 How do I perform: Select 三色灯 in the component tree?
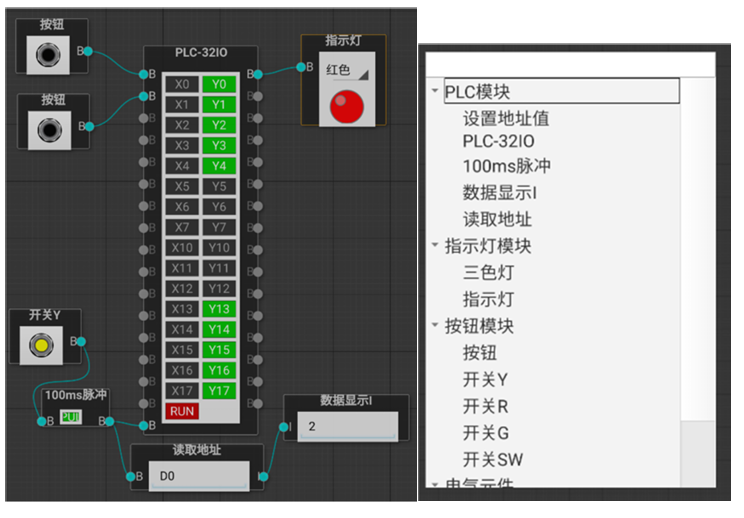click(x=489, y=272)
